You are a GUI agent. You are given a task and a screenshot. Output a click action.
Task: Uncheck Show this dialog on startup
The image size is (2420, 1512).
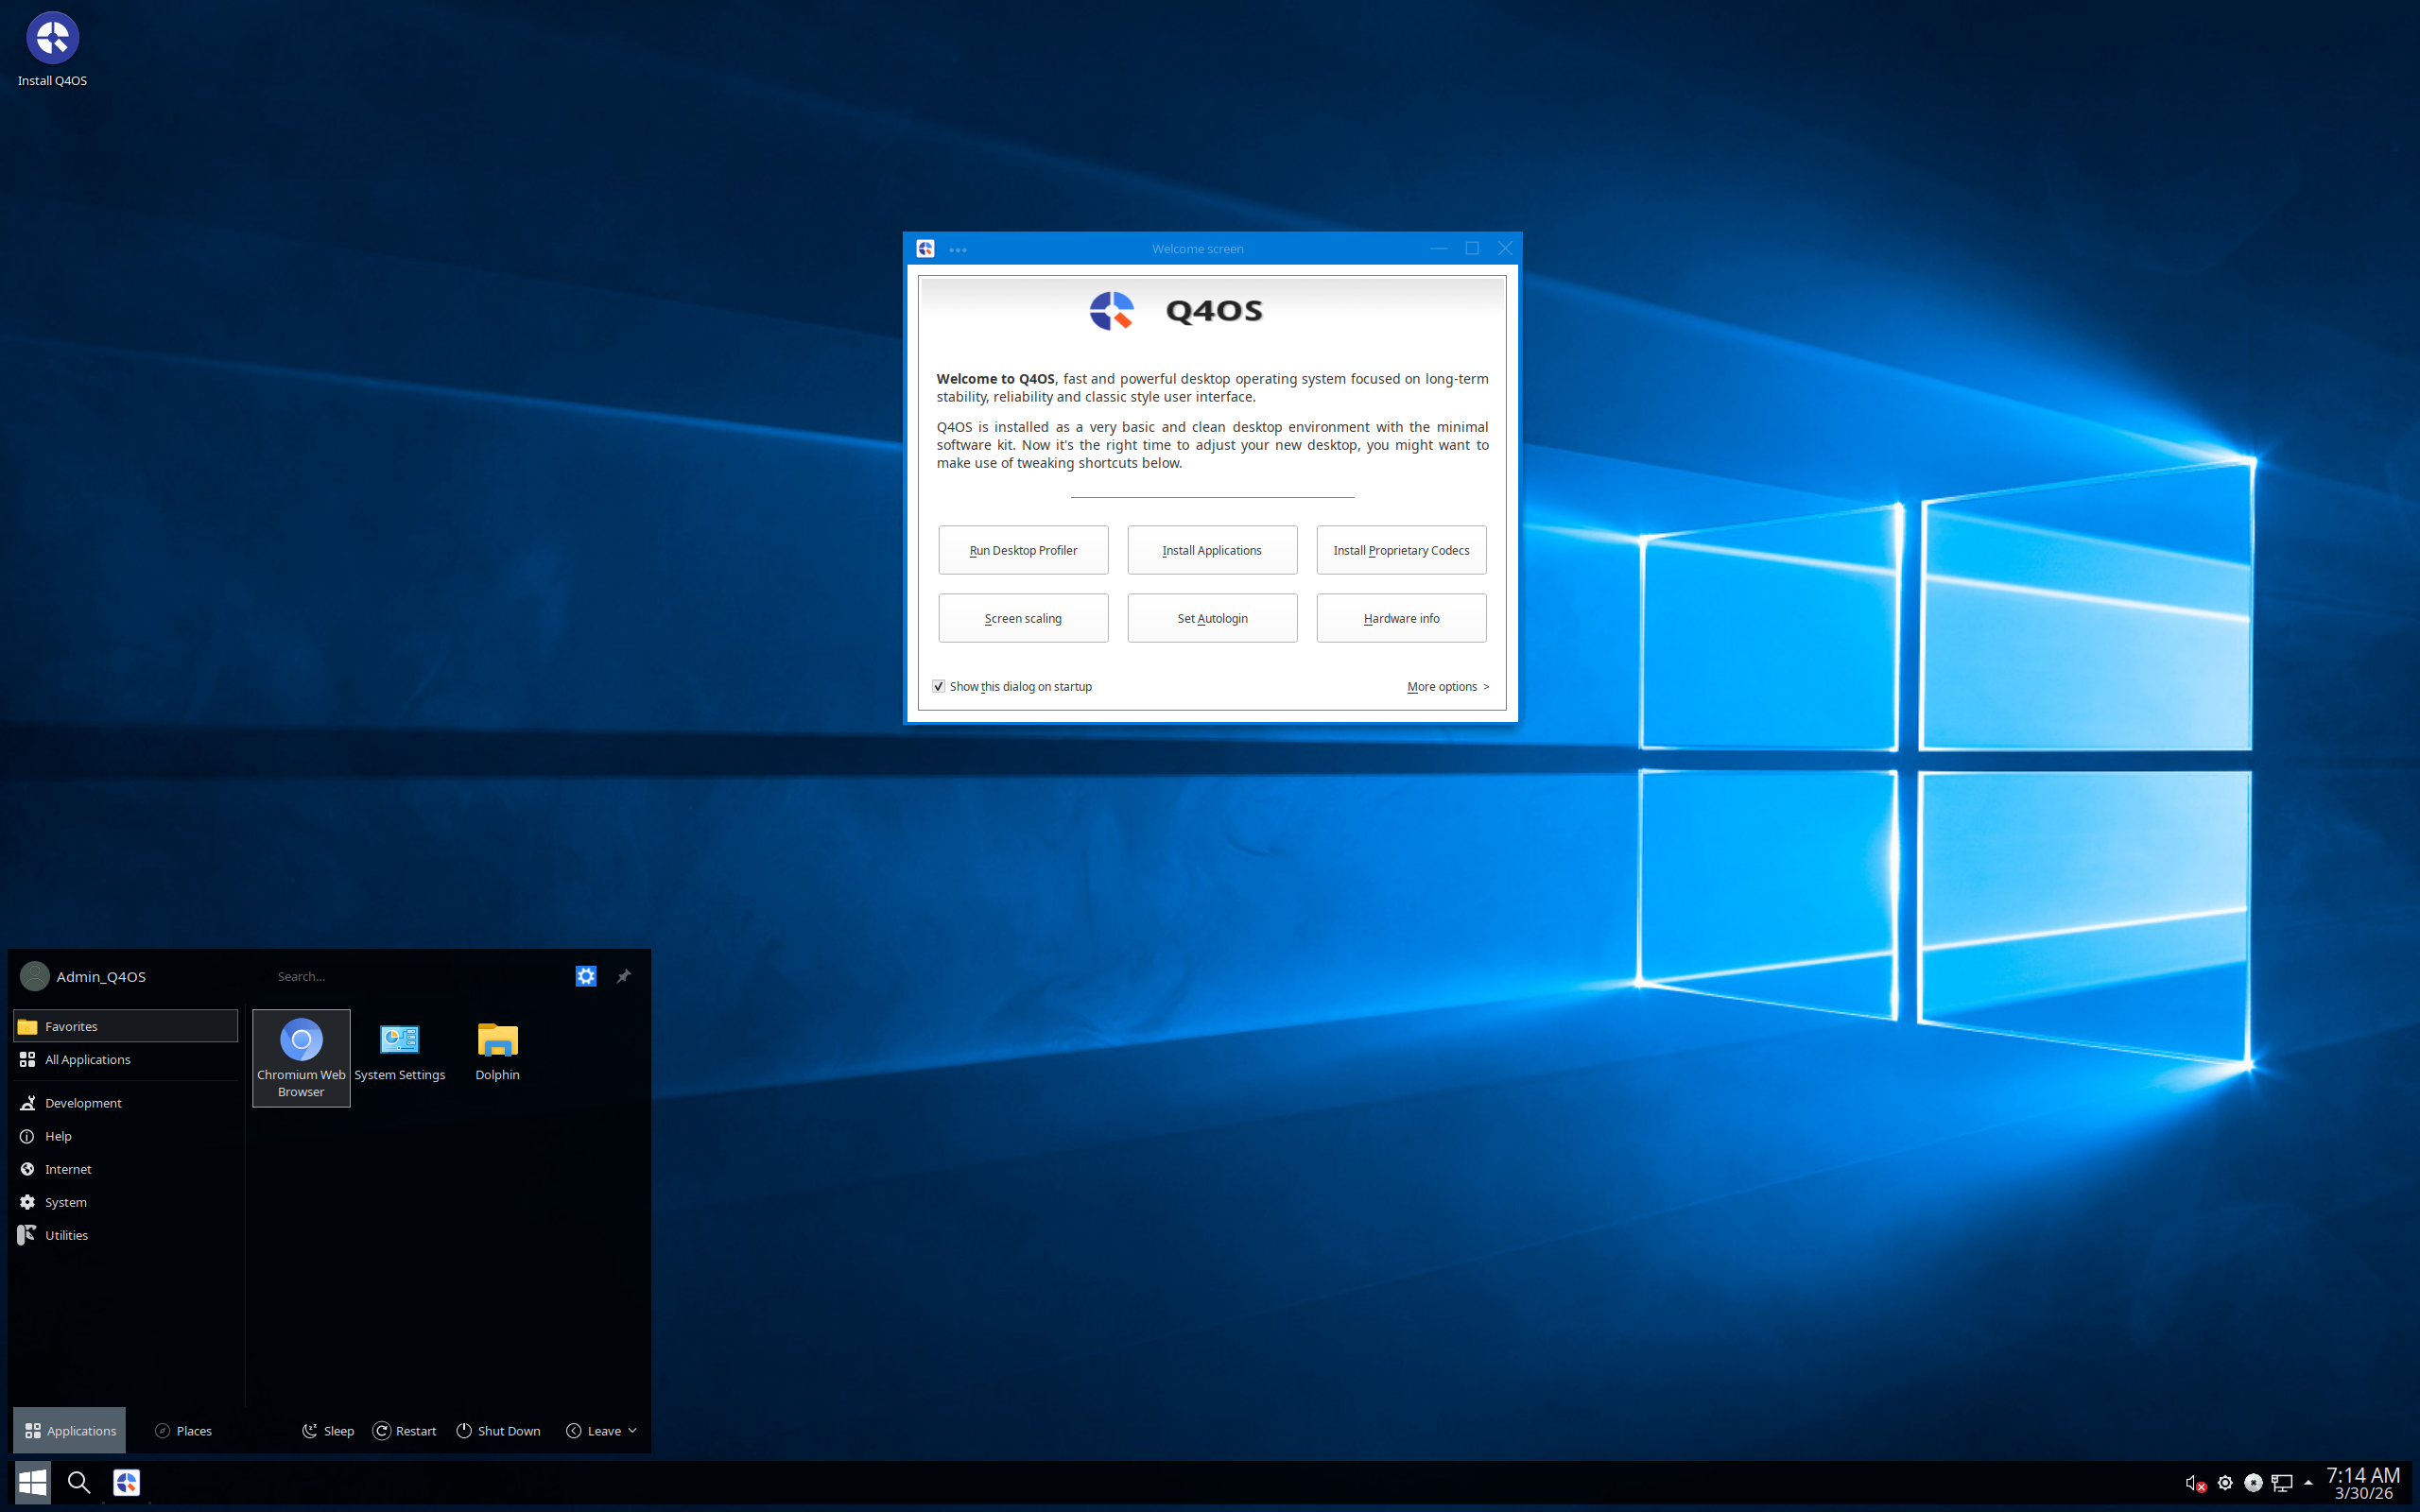(938, 686)
